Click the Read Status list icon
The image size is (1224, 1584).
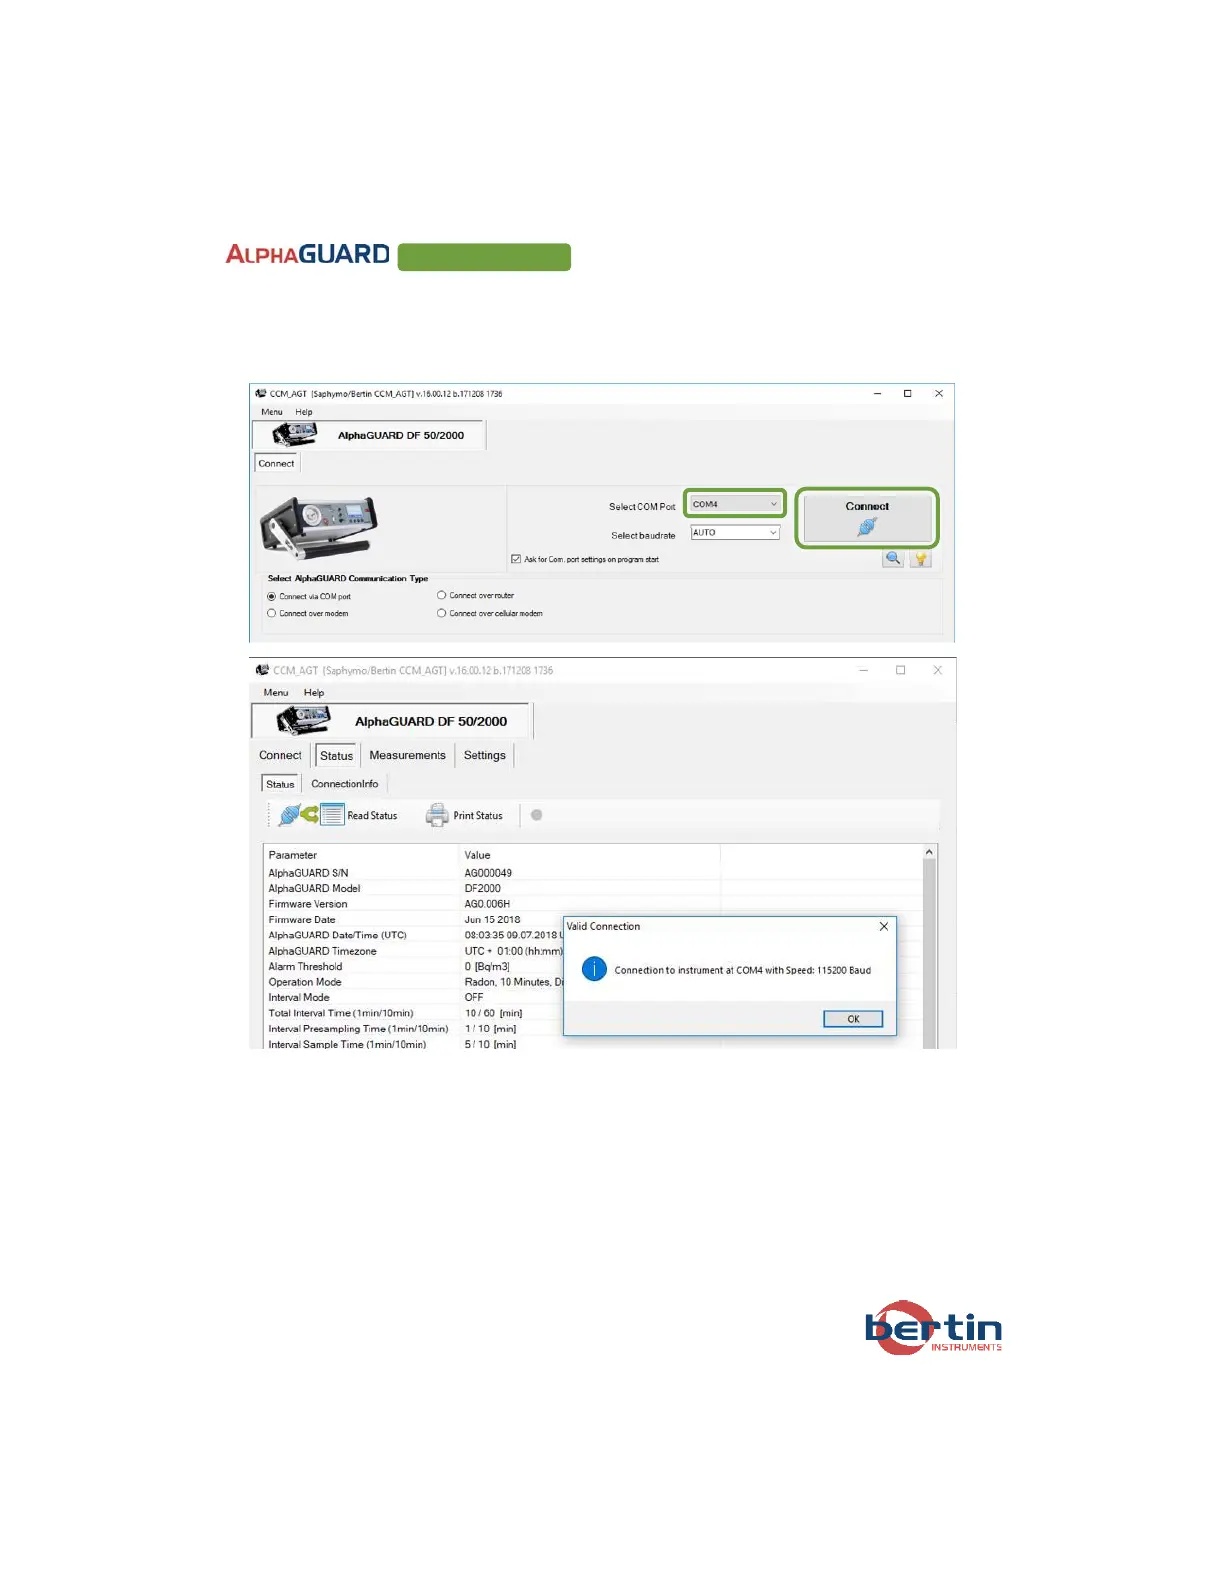pyautogui.click(x=332, y=815)
